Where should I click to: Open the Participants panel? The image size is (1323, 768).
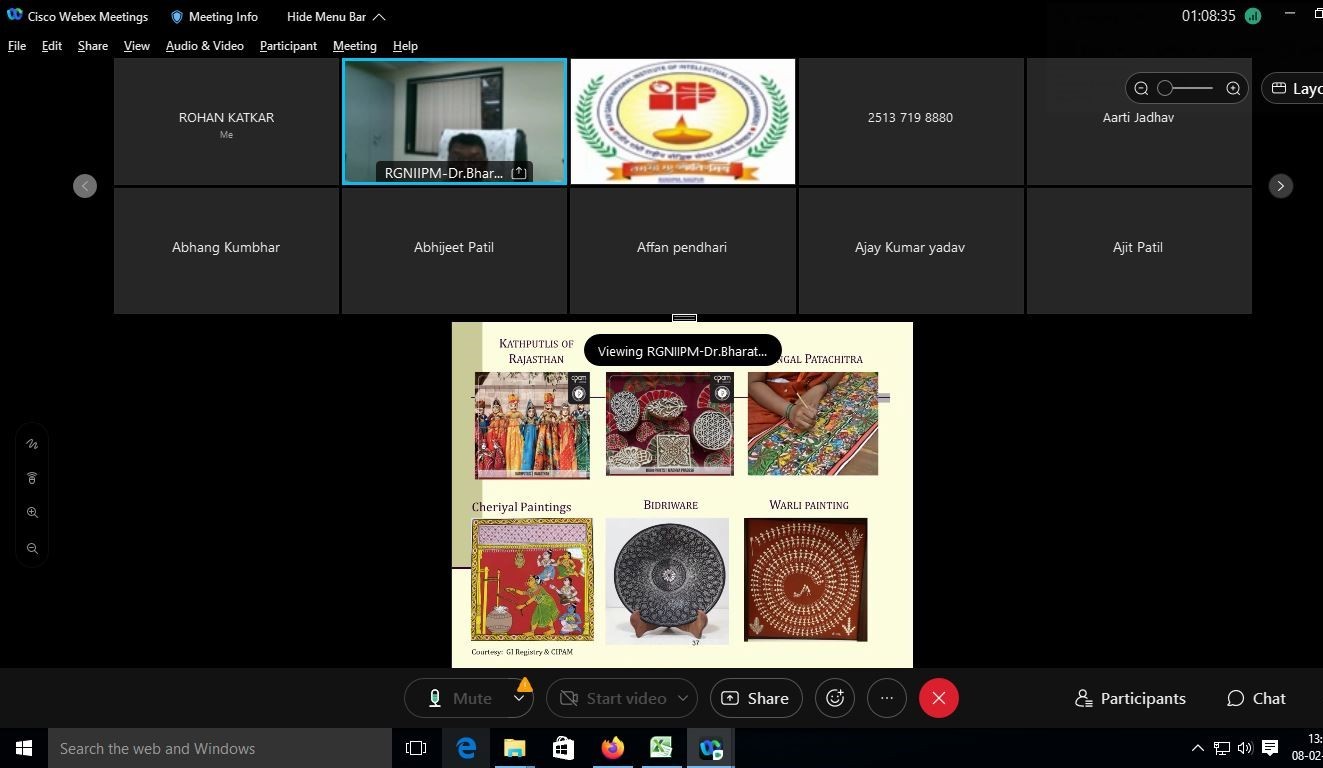click(1130, 698)
